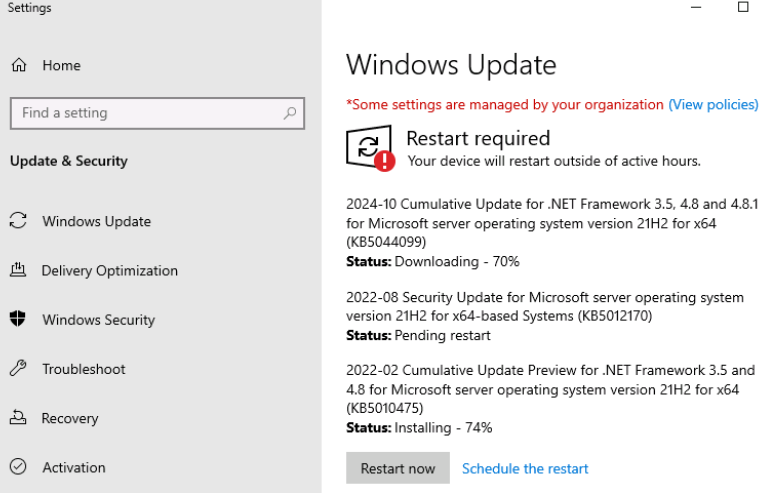Open Delivery Optimization settings
The image size is (768, 493).
coord(109,271)
